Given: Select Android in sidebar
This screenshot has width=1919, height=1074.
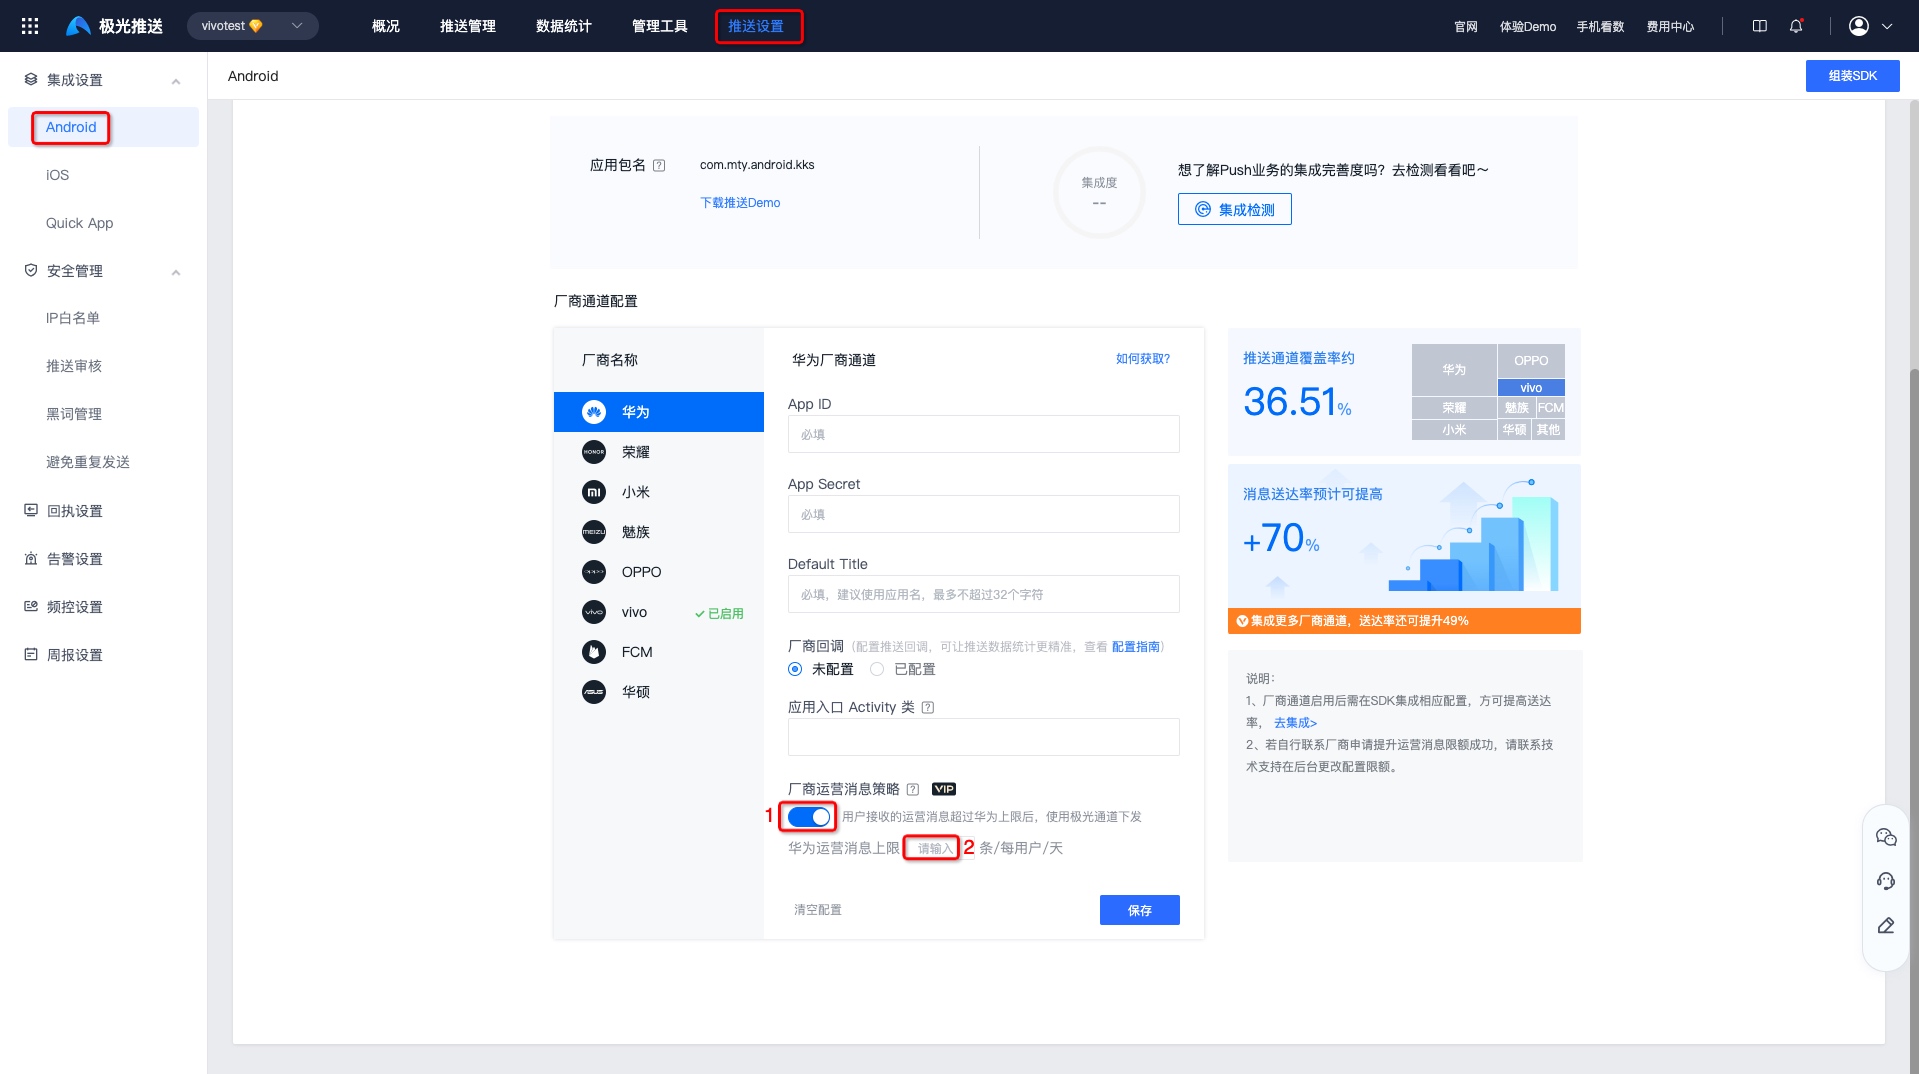Looking at the screenshot, I should tap(103, 127).
